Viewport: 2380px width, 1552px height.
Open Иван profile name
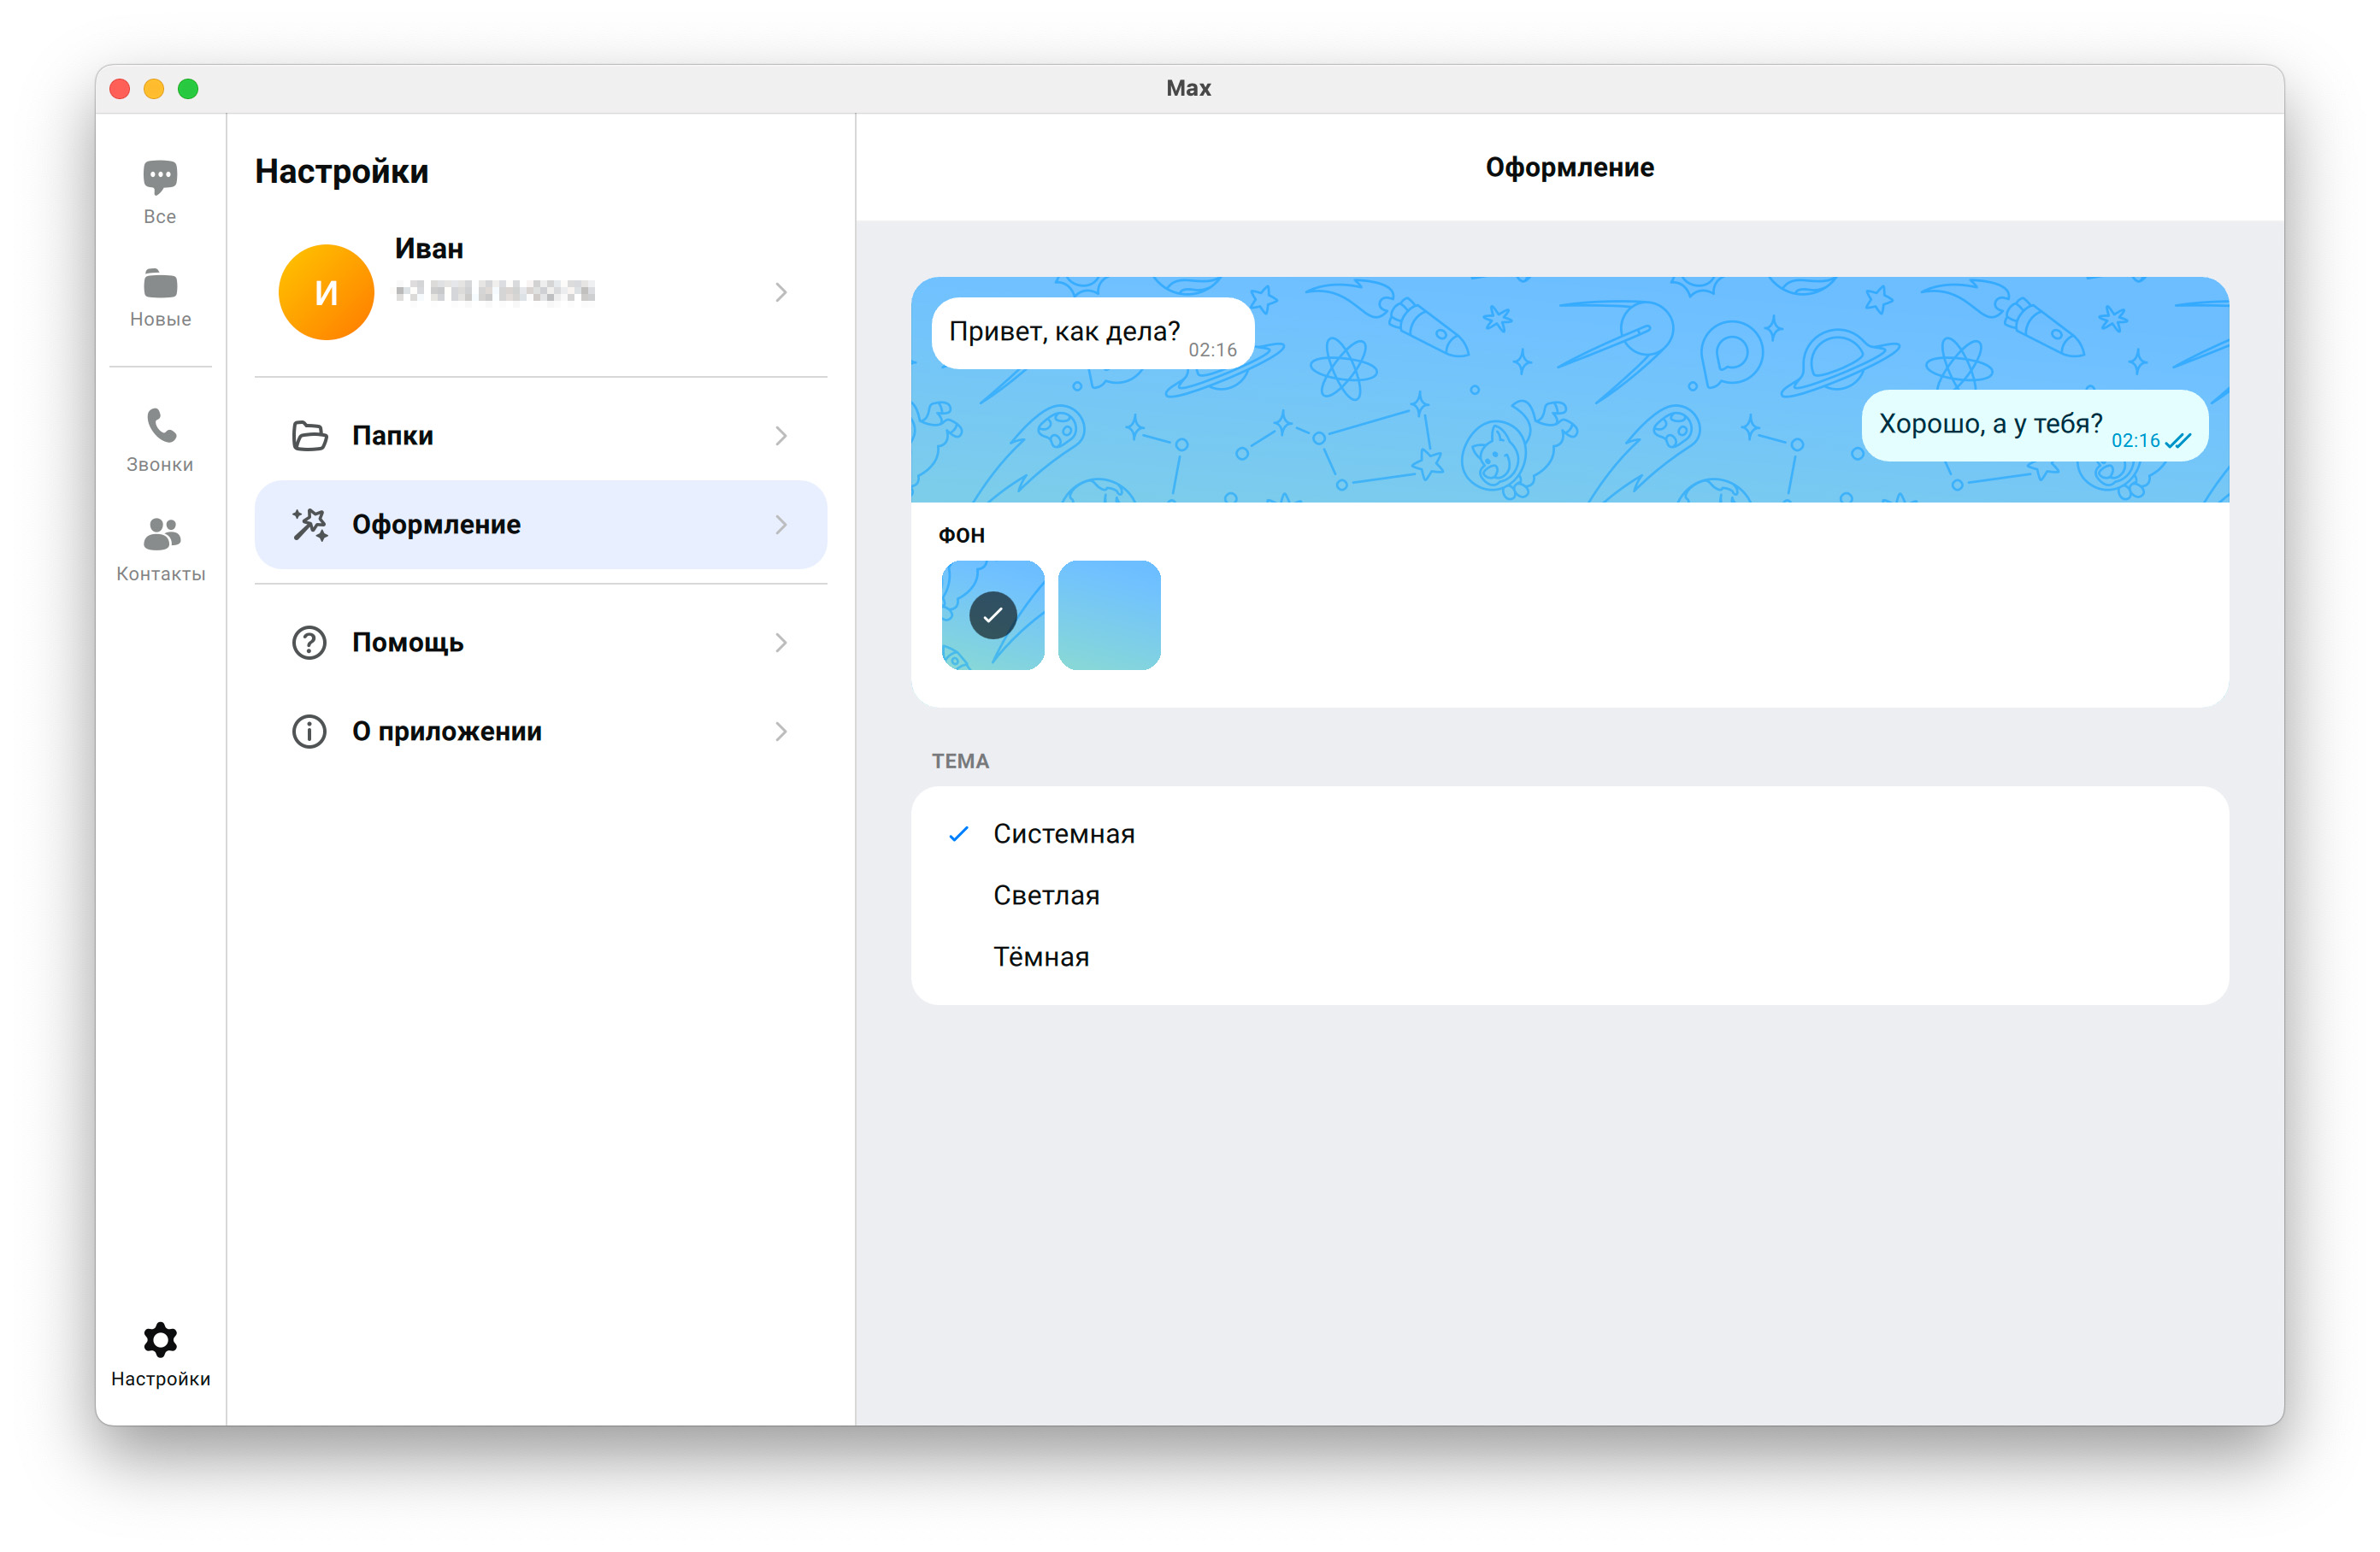tap(429, 249)
